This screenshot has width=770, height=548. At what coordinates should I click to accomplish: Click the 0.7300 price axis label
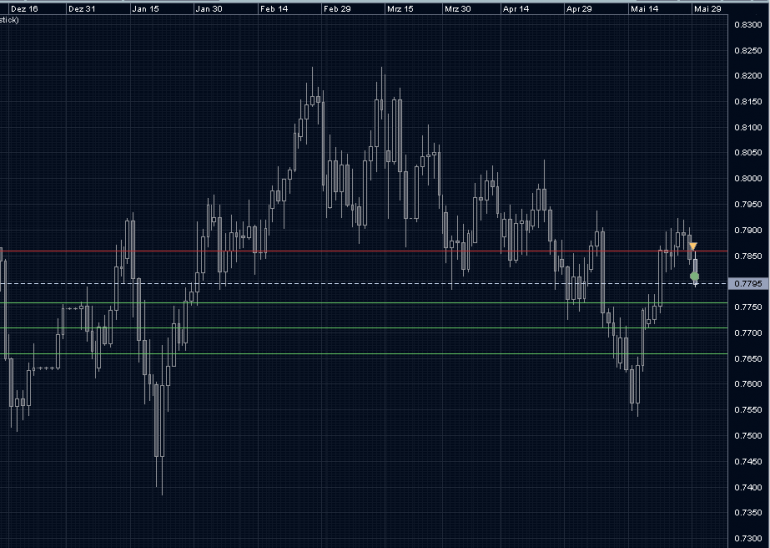point(748,539)
